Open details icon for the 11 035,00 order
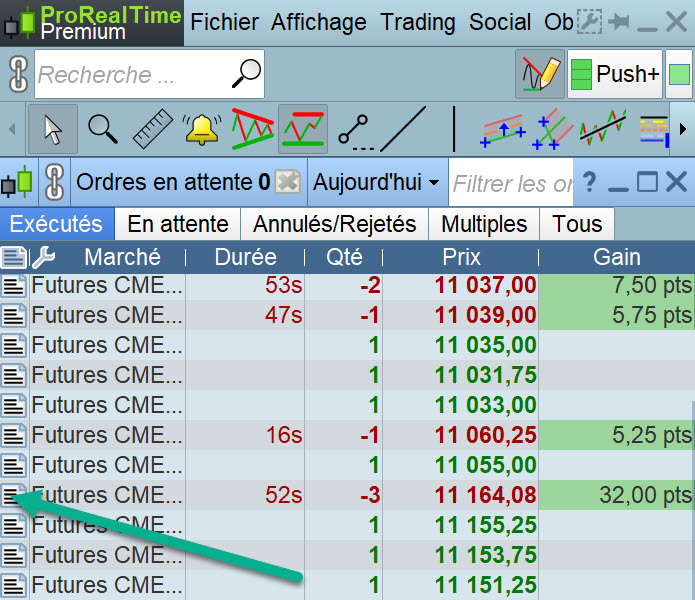The height and width of the screenshot is (600, 695). pyautogui.click(x=14, y=346)
